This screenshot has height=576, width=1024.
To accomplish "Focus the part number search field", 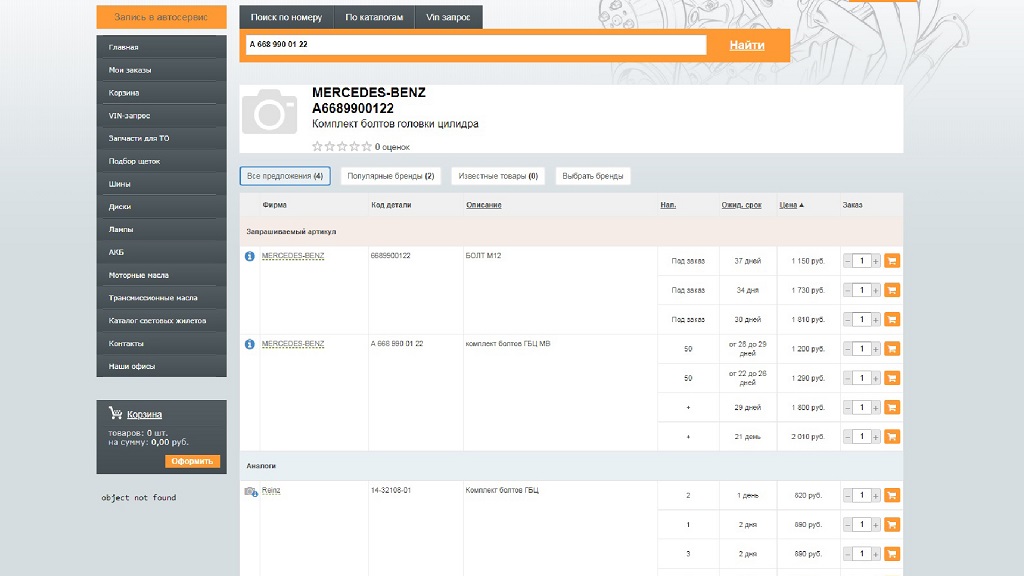I will point(474,44).
